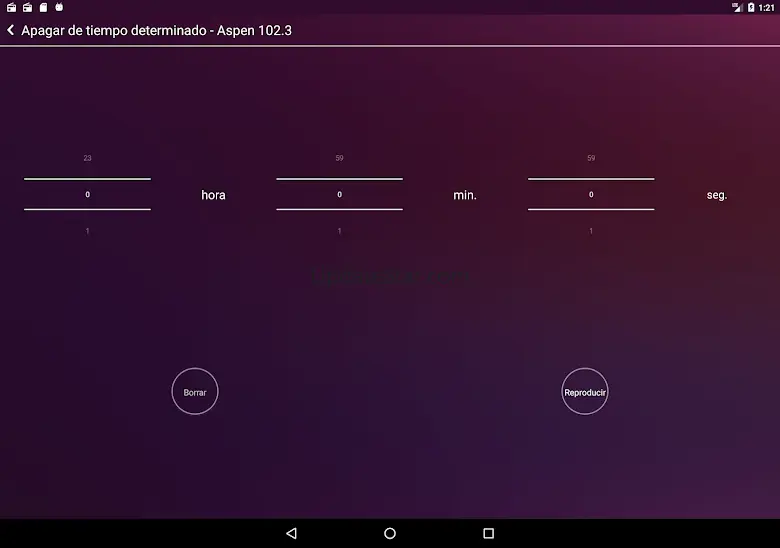The width and height of the screenshot is (780, 548).
Task: Tap the current 0 in the seg. picker
Action: click(x=591, y=194)
